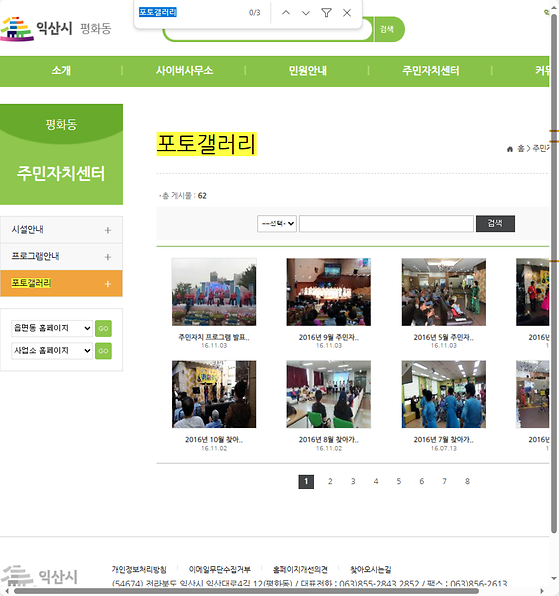
Task: Open 주민자치 프로그램 발표 photo thumbnail
Action: coord(214,292)
